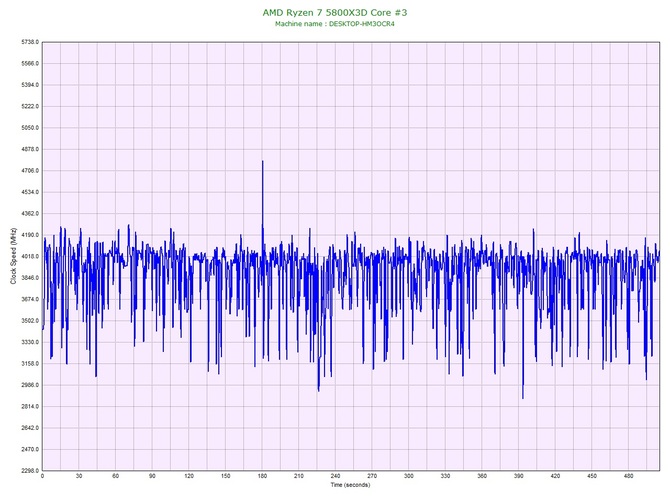Click the Clock Speed (MHz) axis label

click(x=13, y=256)
